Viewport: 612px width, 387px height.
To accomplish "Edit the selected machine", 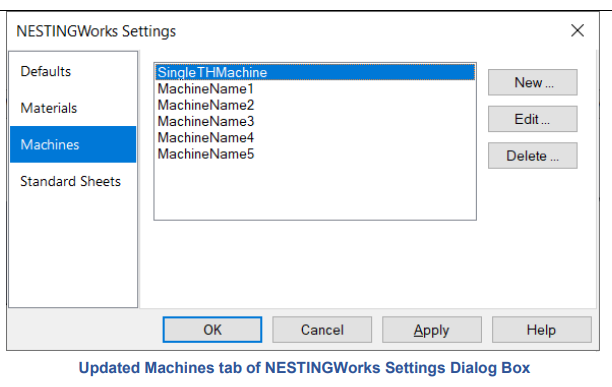I will 533,119.
